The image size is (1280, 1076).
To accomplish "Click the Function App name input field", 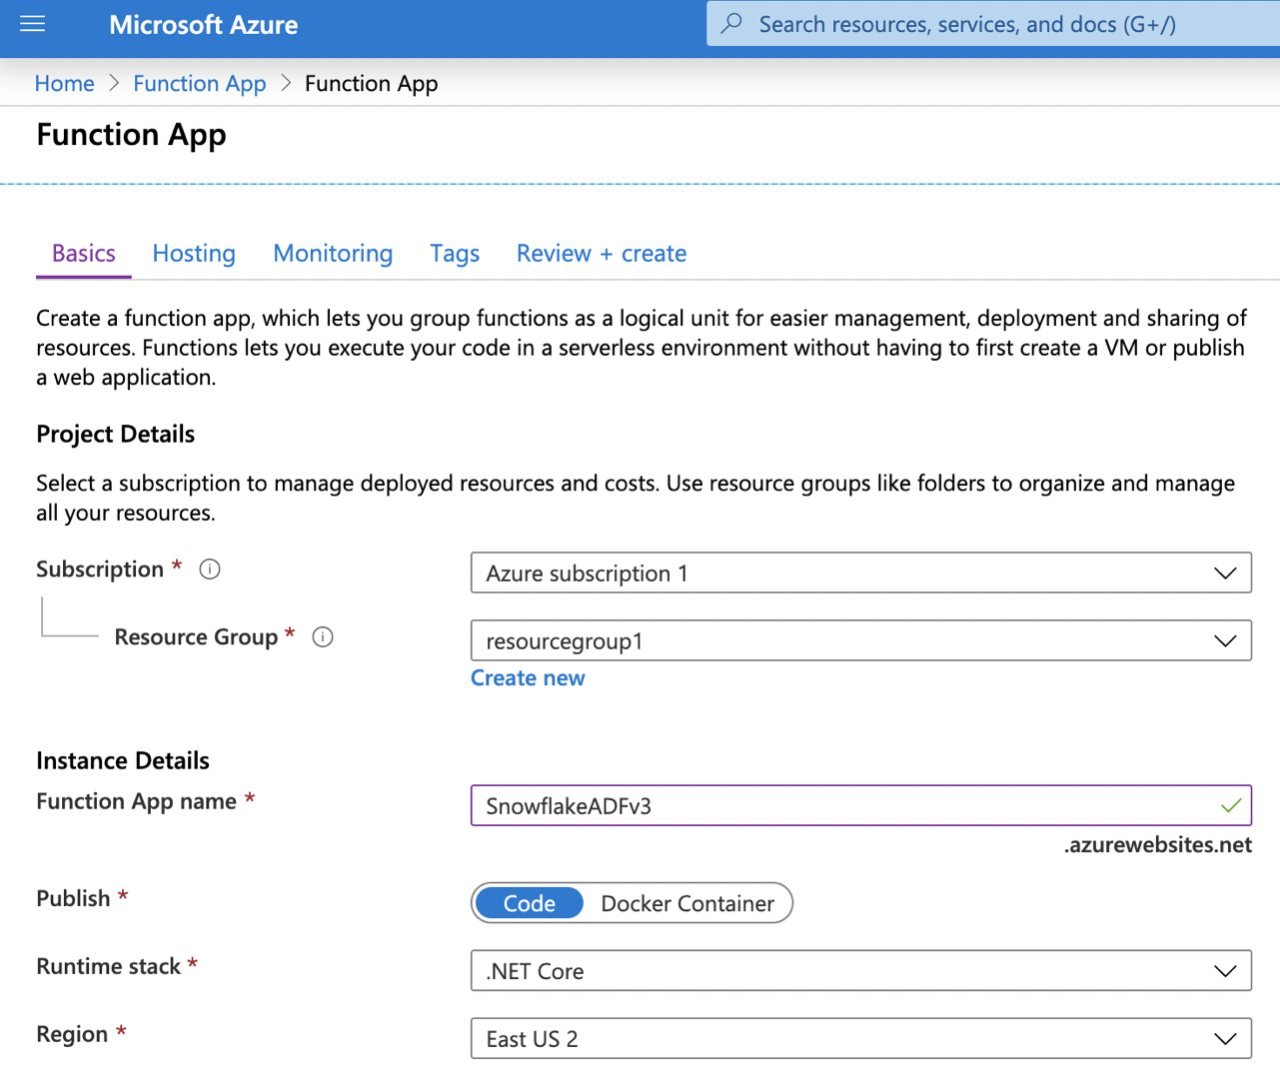I will (861, 805).
